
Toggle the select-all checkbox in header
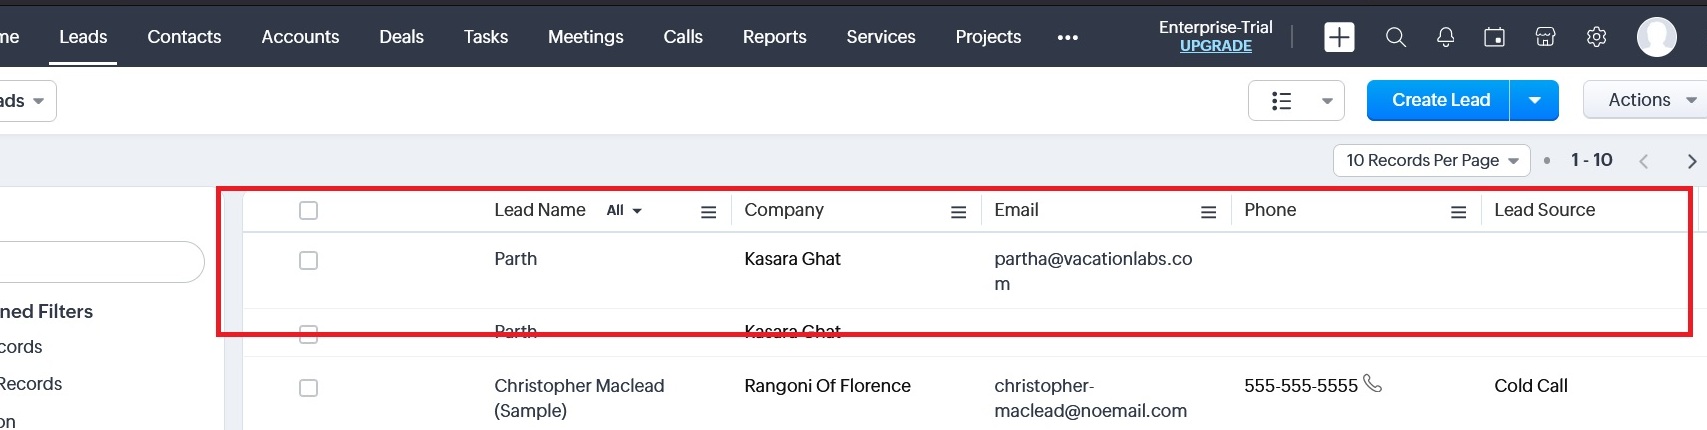pyautogui.click(x=308, y=211)
